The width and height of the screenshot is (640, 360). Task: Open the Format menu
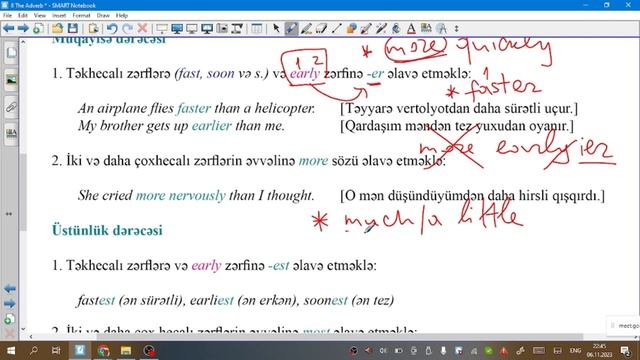81,16
